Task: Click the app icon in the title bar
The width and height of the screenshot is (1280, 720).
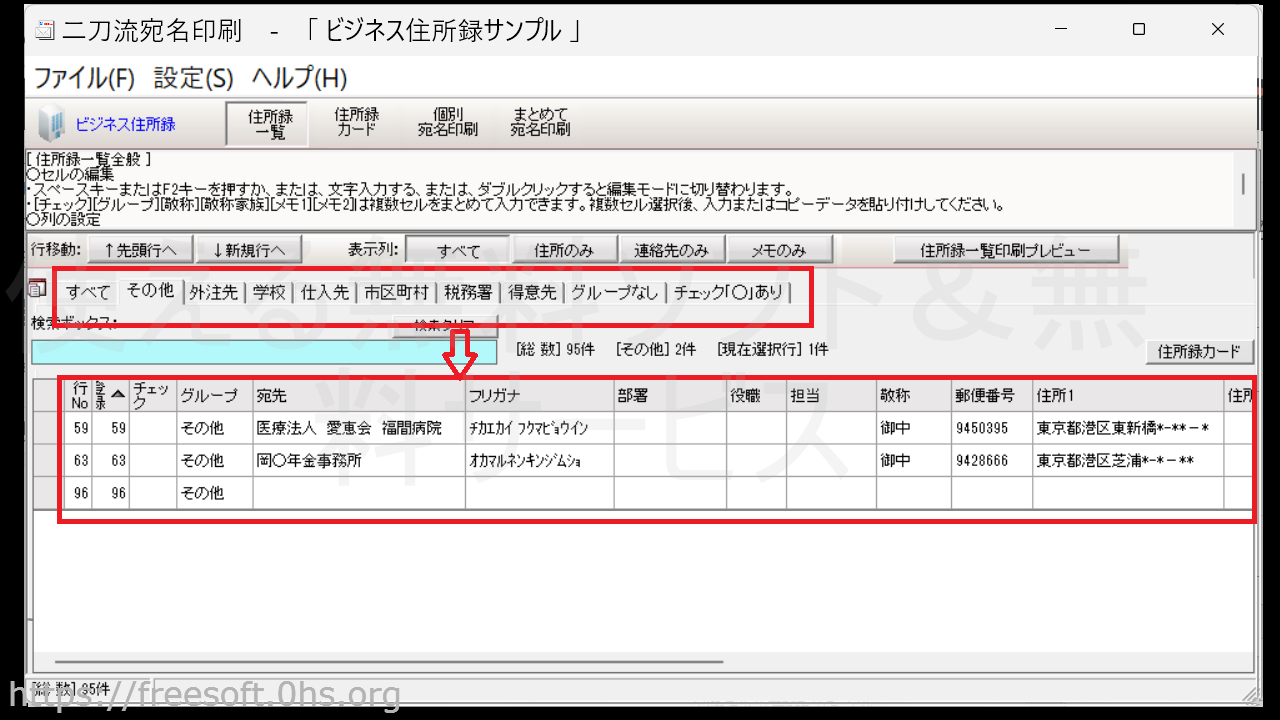Action: [x=45, y=30]
